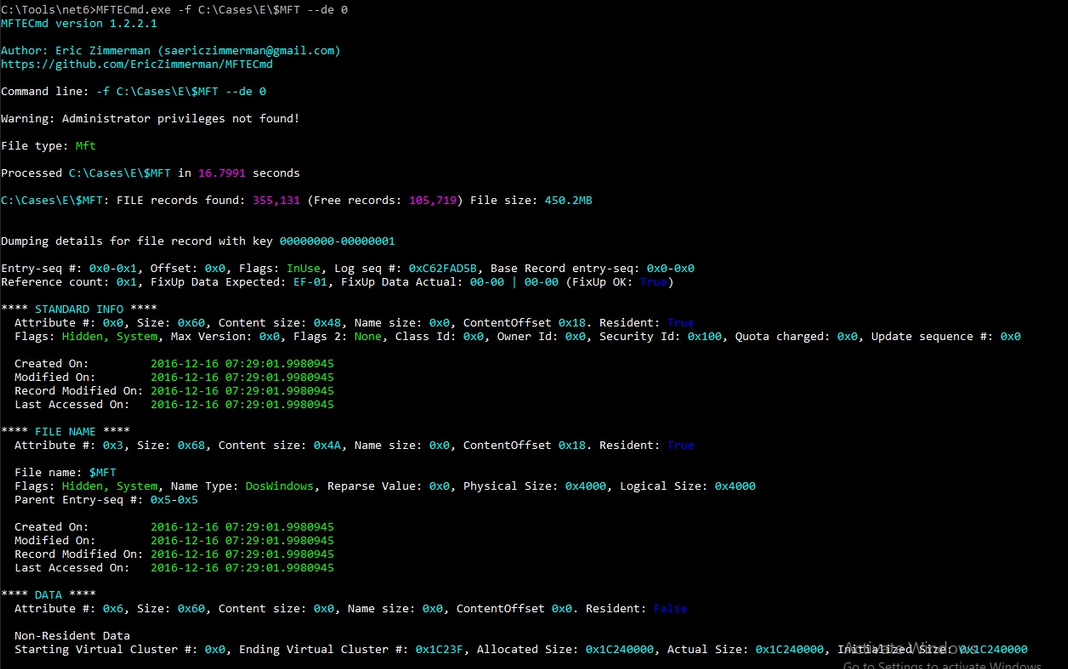Click the Log seq # value 0xC62FAD5B

443,268
